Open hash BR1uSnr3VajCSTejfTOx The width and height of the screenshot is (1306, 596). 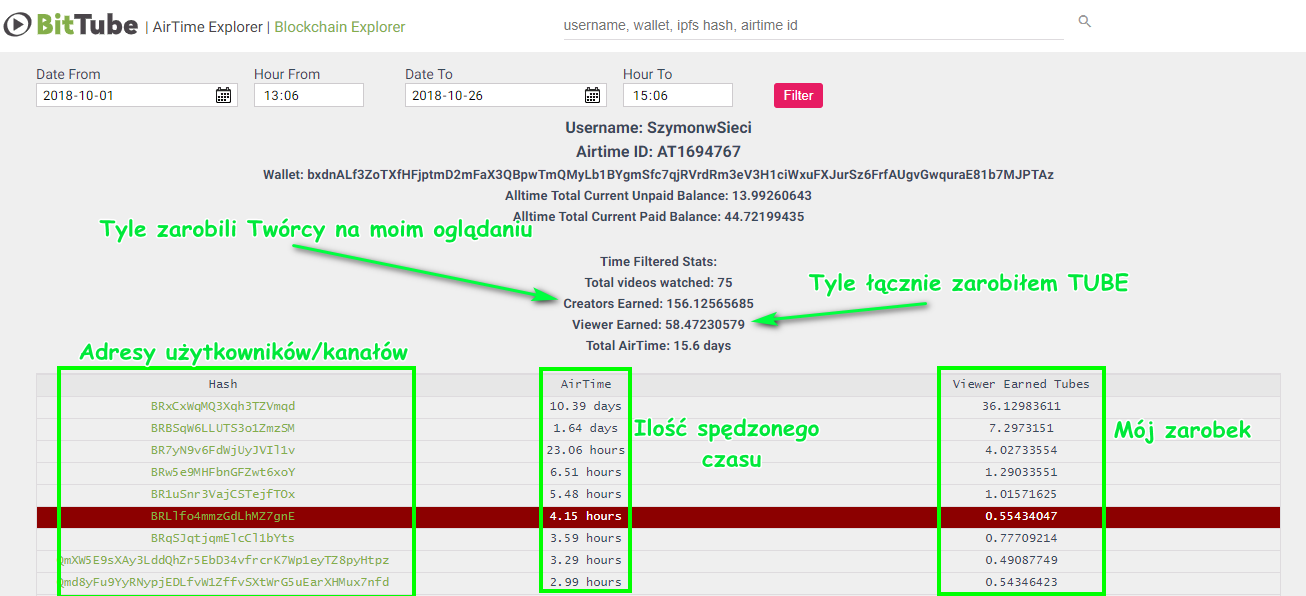pos(223,494)
